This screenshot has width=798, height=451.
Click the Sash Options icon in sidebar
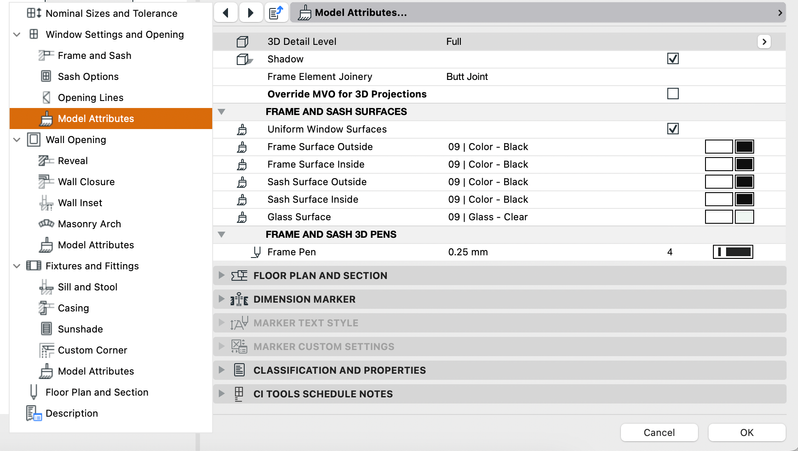click(x=46, y=77)
